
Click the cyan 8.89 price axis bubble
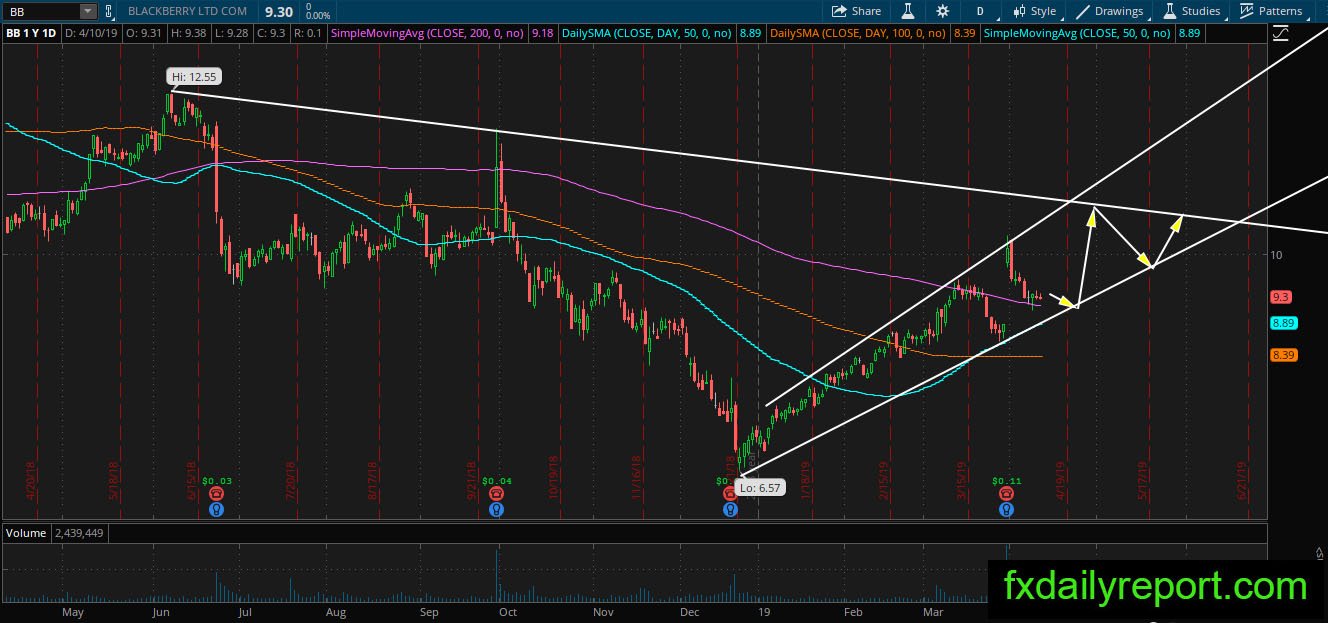1283,323
